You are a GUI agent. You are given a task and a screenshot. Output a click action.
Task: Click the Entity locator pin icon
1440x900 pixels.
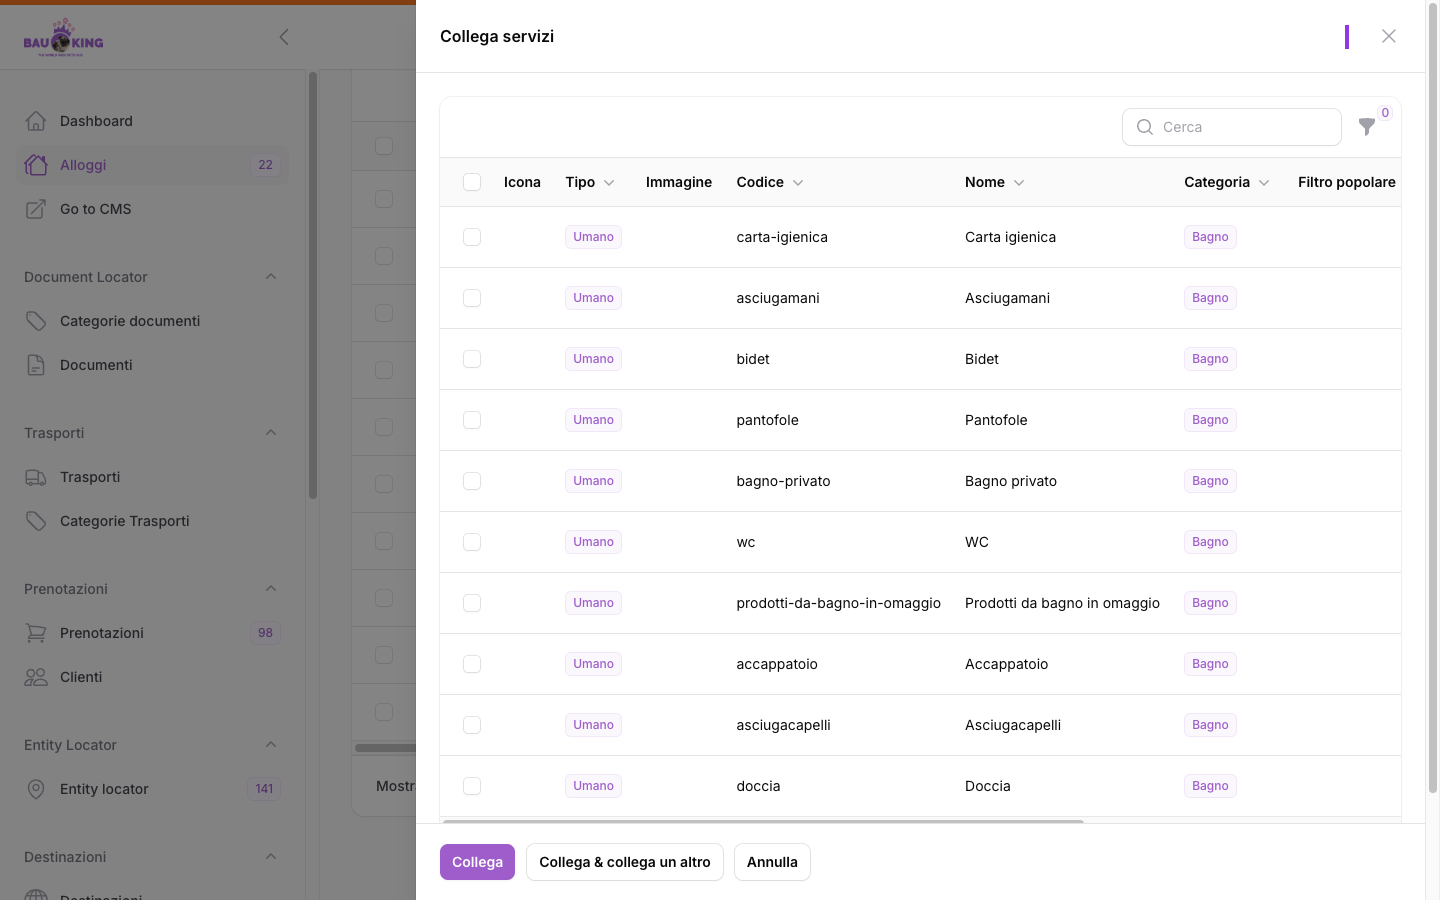[x=36, y=789]
